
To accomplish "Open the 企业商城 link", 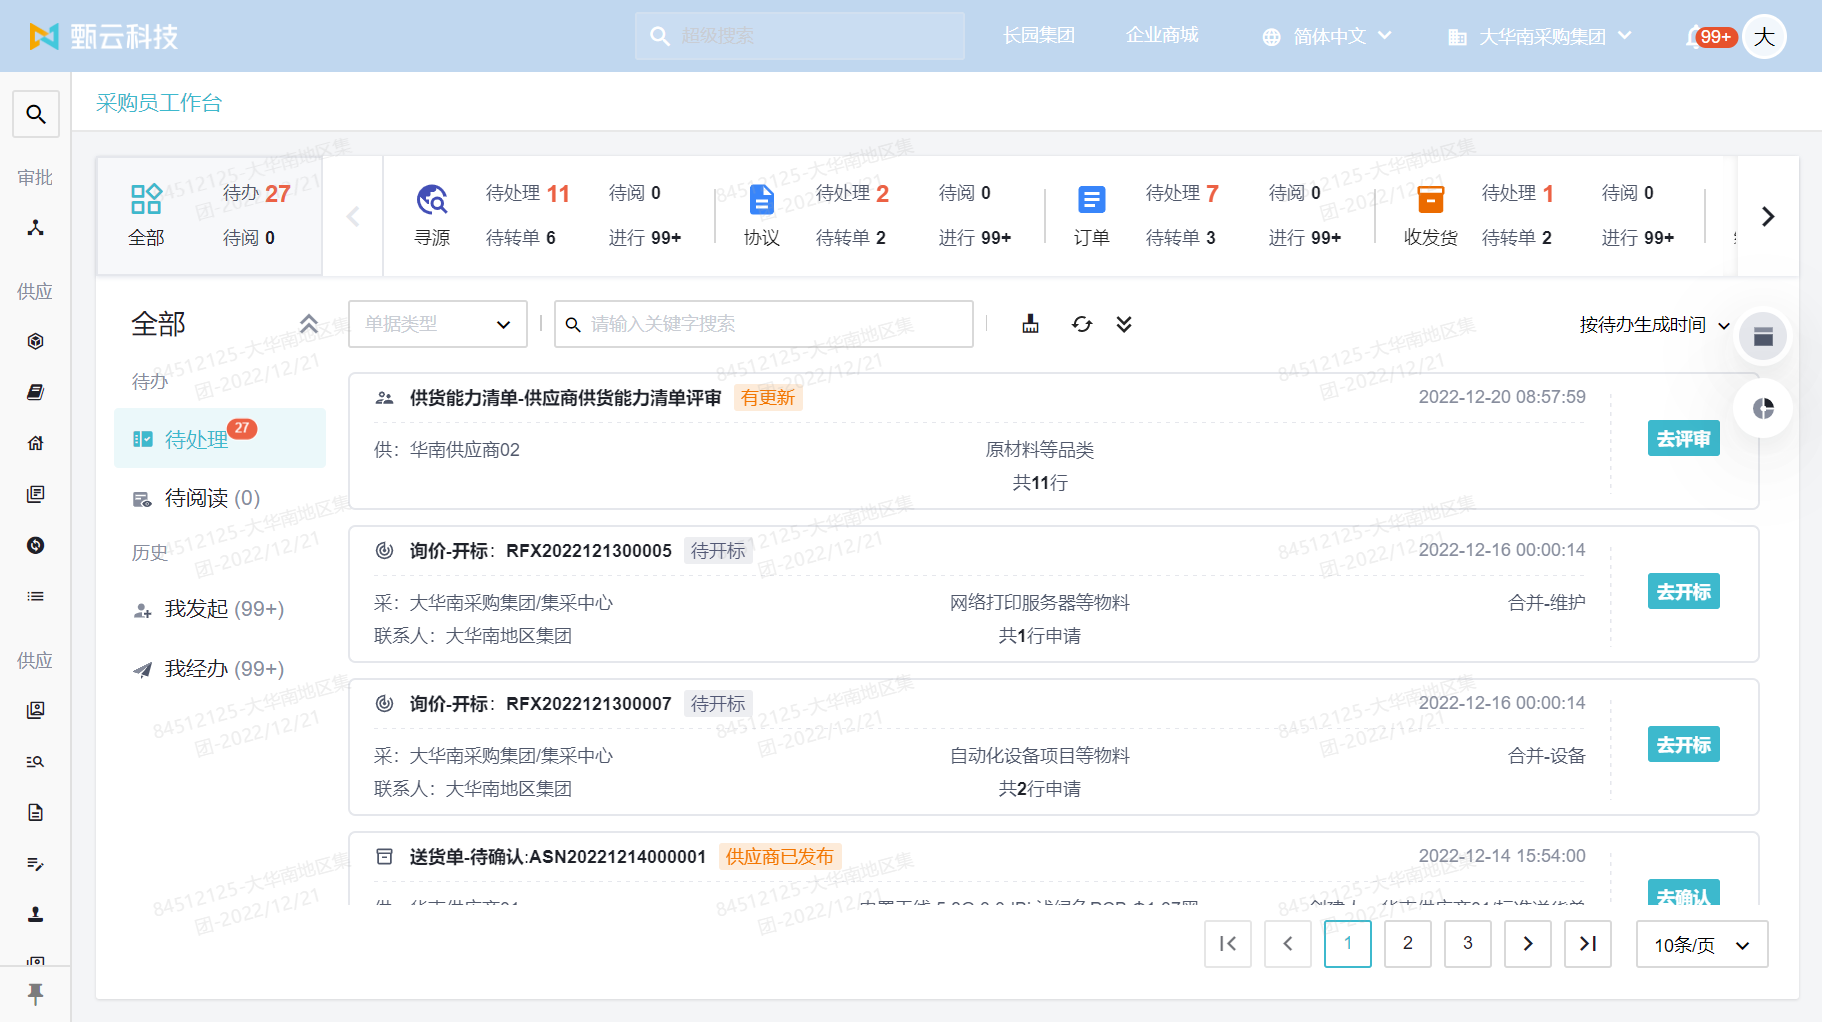I will tap(1162, 36).
